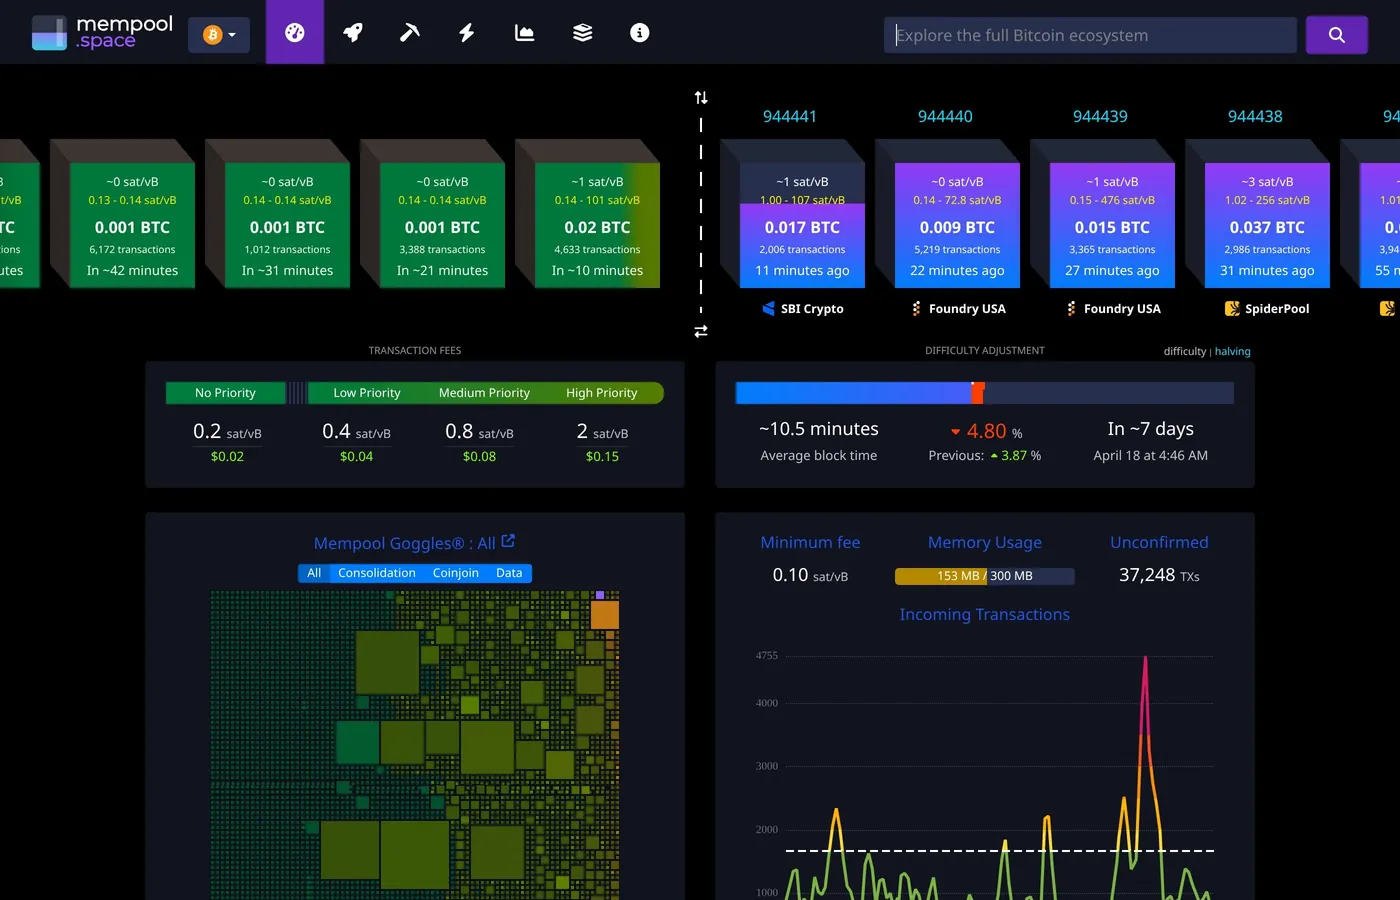
Task: Open mined block with 0.015 BTC
Action: pos(1112,225)
